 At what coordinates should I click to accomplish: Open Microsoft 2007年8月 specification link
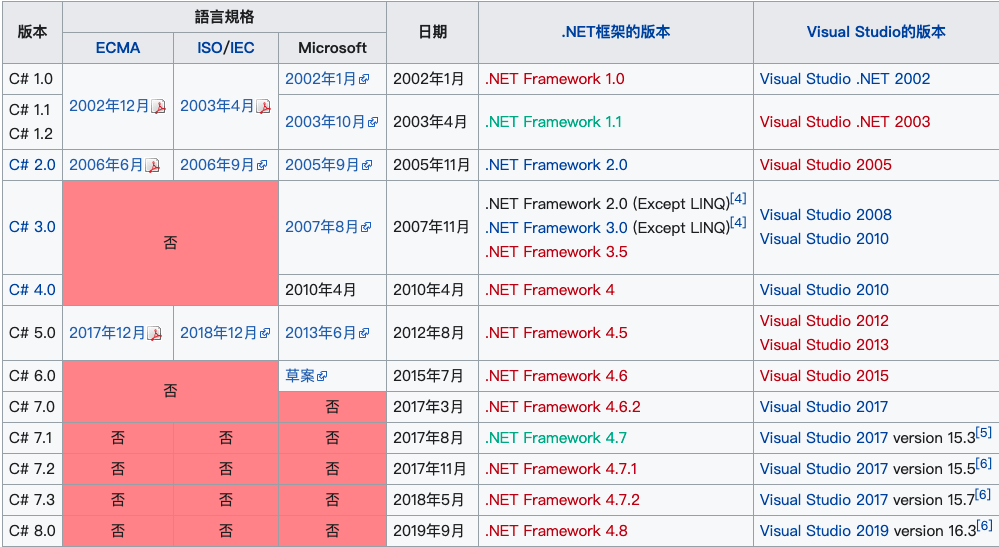click(322, 227)
